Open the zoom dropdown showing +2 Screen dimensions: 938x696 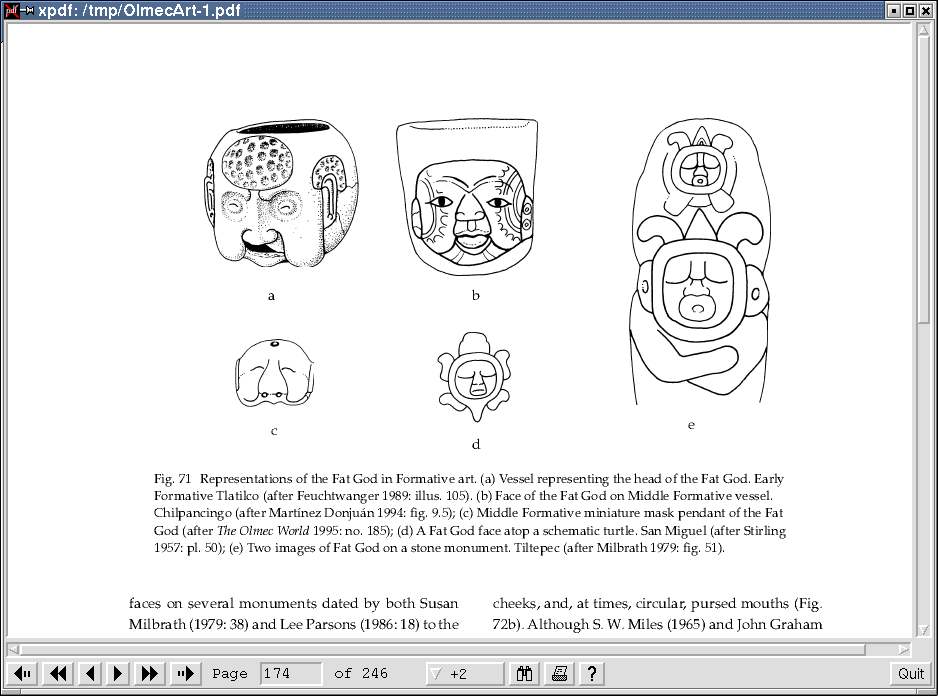(465, 674)
